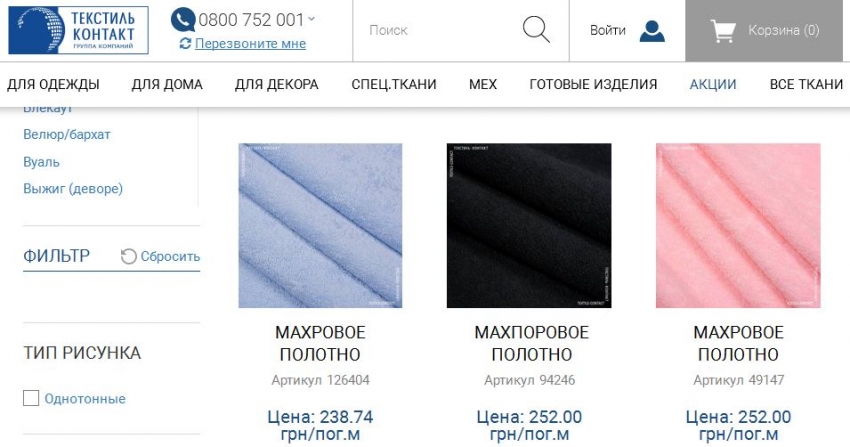Click into the Поиск search field
The image size is (850, 447).
coord(437,30)
